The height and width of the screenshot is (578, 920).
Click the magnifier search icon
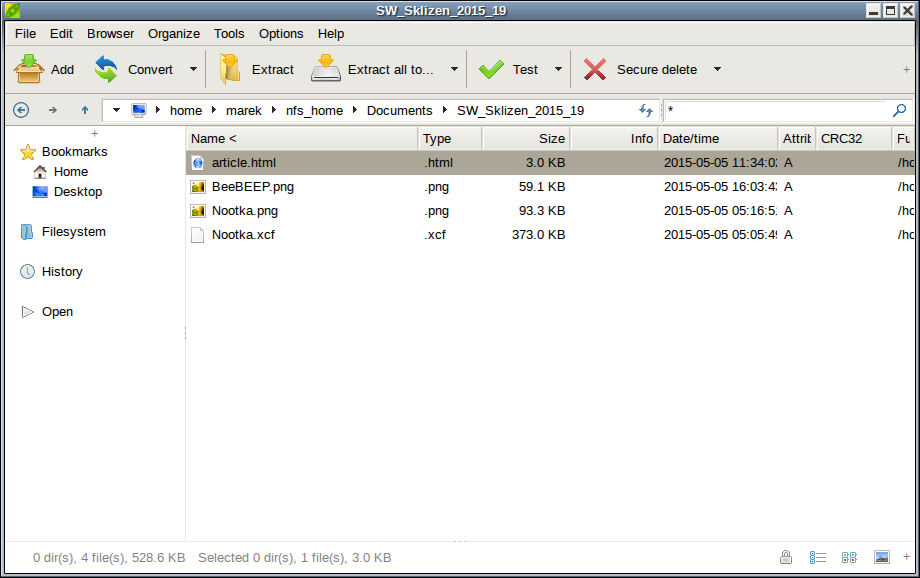point(899,110)
